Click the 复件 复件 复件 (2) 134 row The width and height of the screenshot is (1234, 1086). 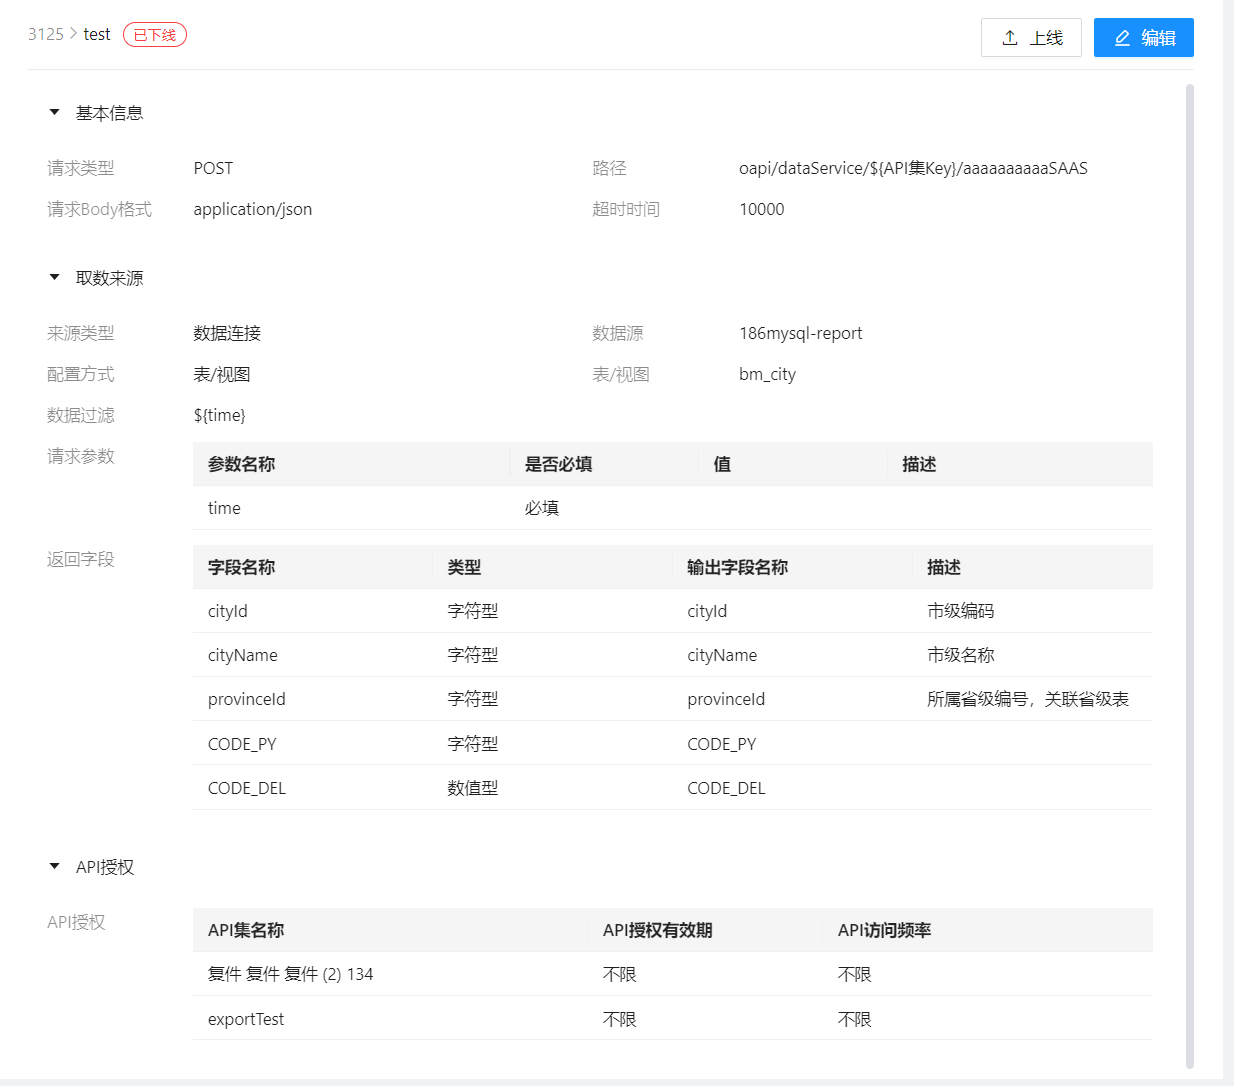click(672, 974)
